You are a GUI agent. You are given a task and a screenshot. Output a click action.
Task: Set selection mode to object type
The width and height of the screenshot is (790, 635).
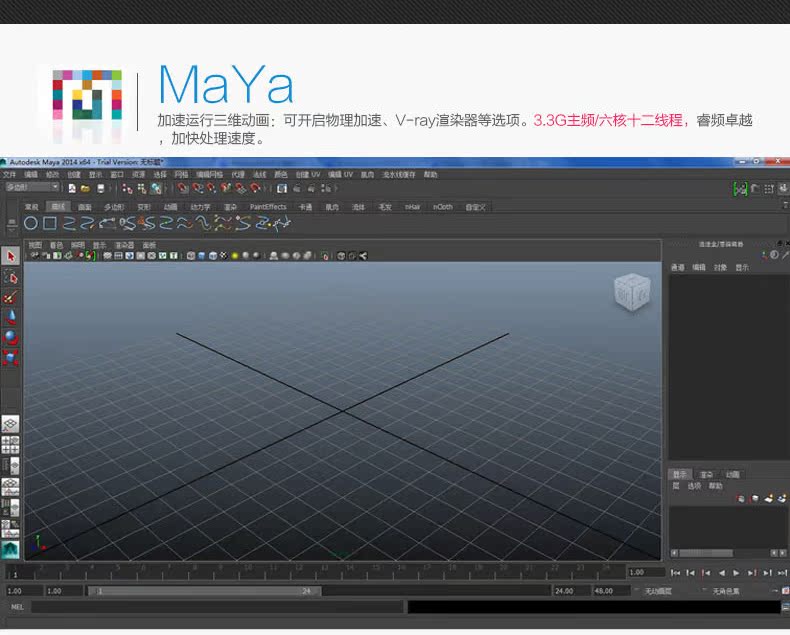pos(142,188)
